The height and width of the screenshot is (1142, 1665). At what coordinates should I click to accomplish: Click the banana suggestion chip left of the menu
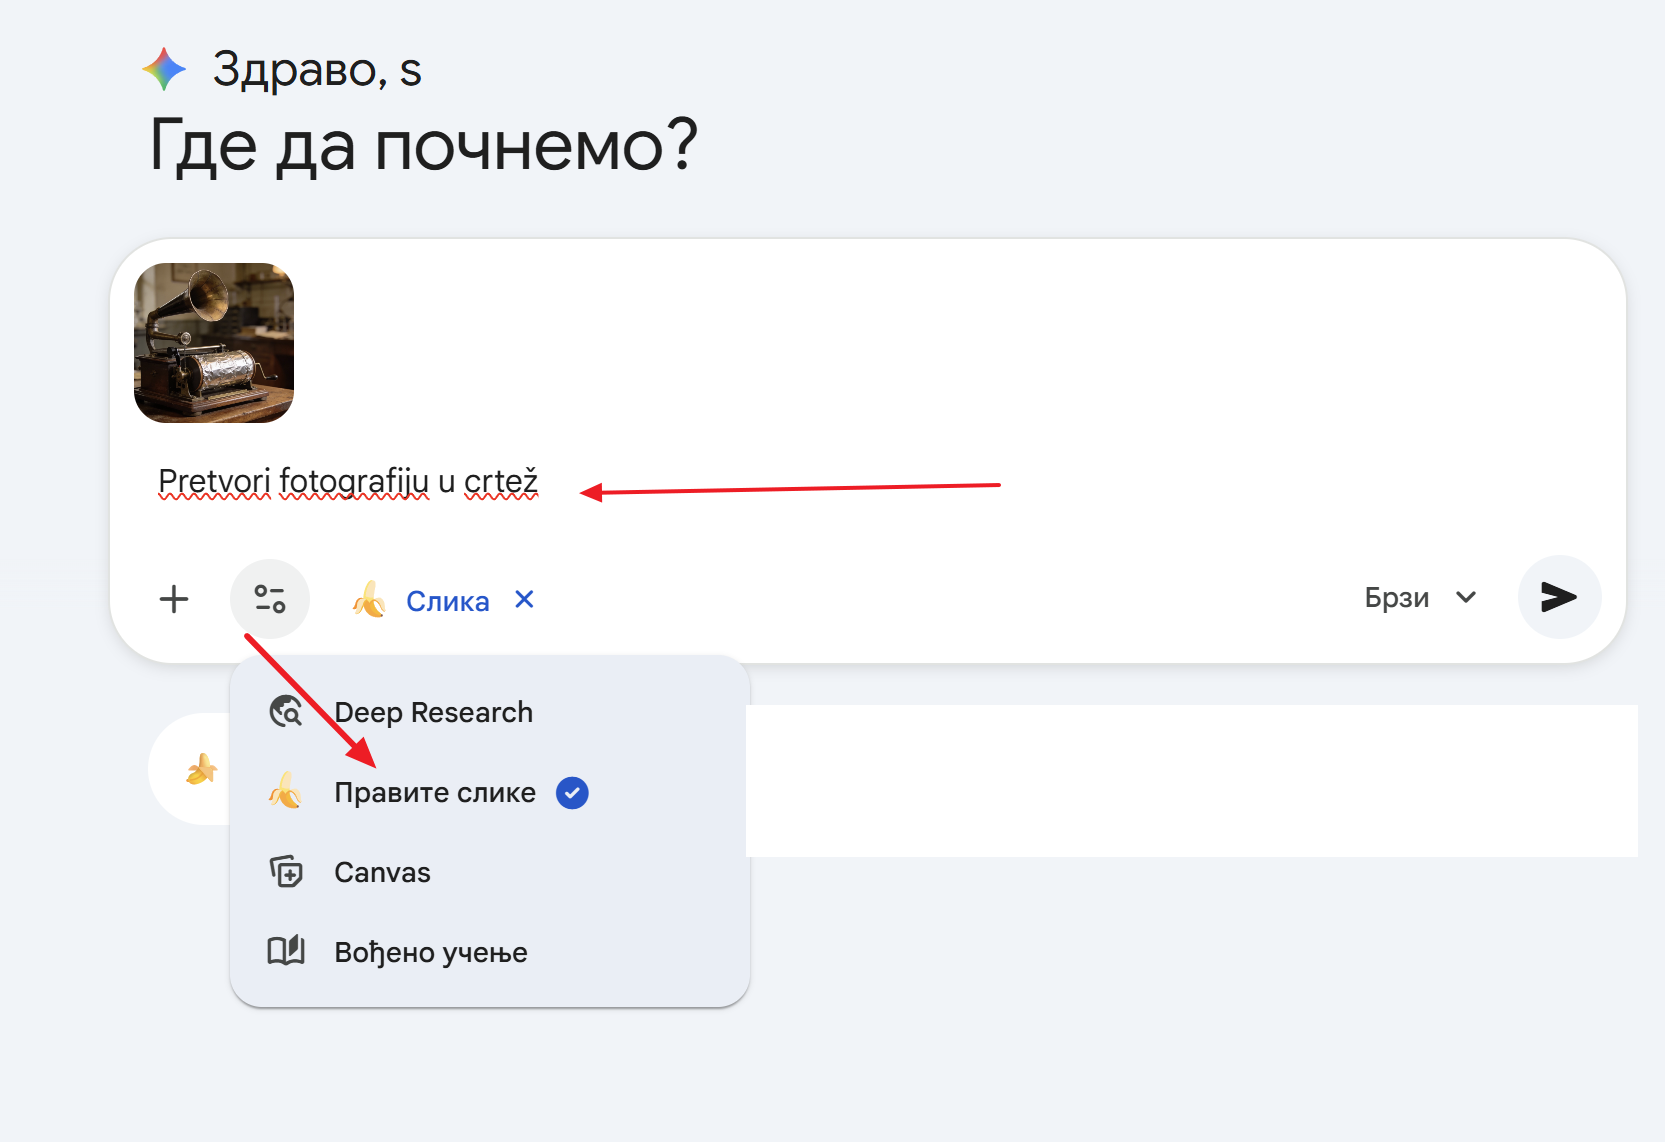tap(200, 769)
